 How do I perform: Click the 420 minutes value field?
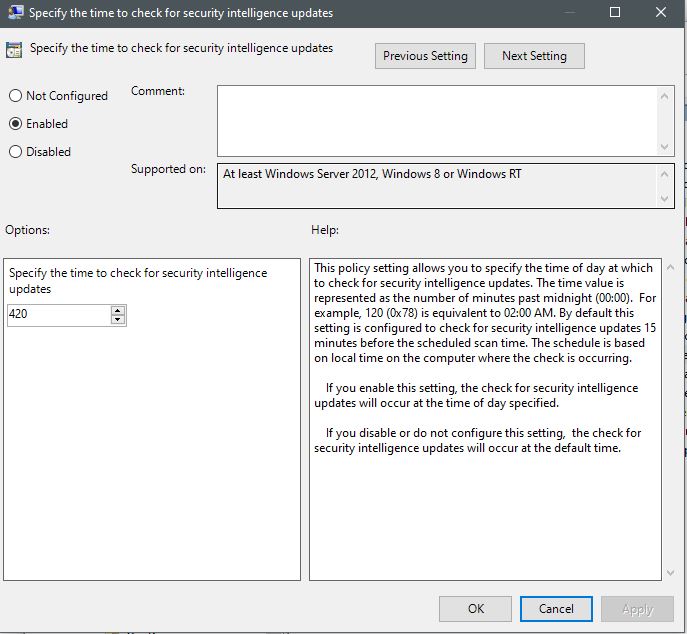(x=59, y=315)
